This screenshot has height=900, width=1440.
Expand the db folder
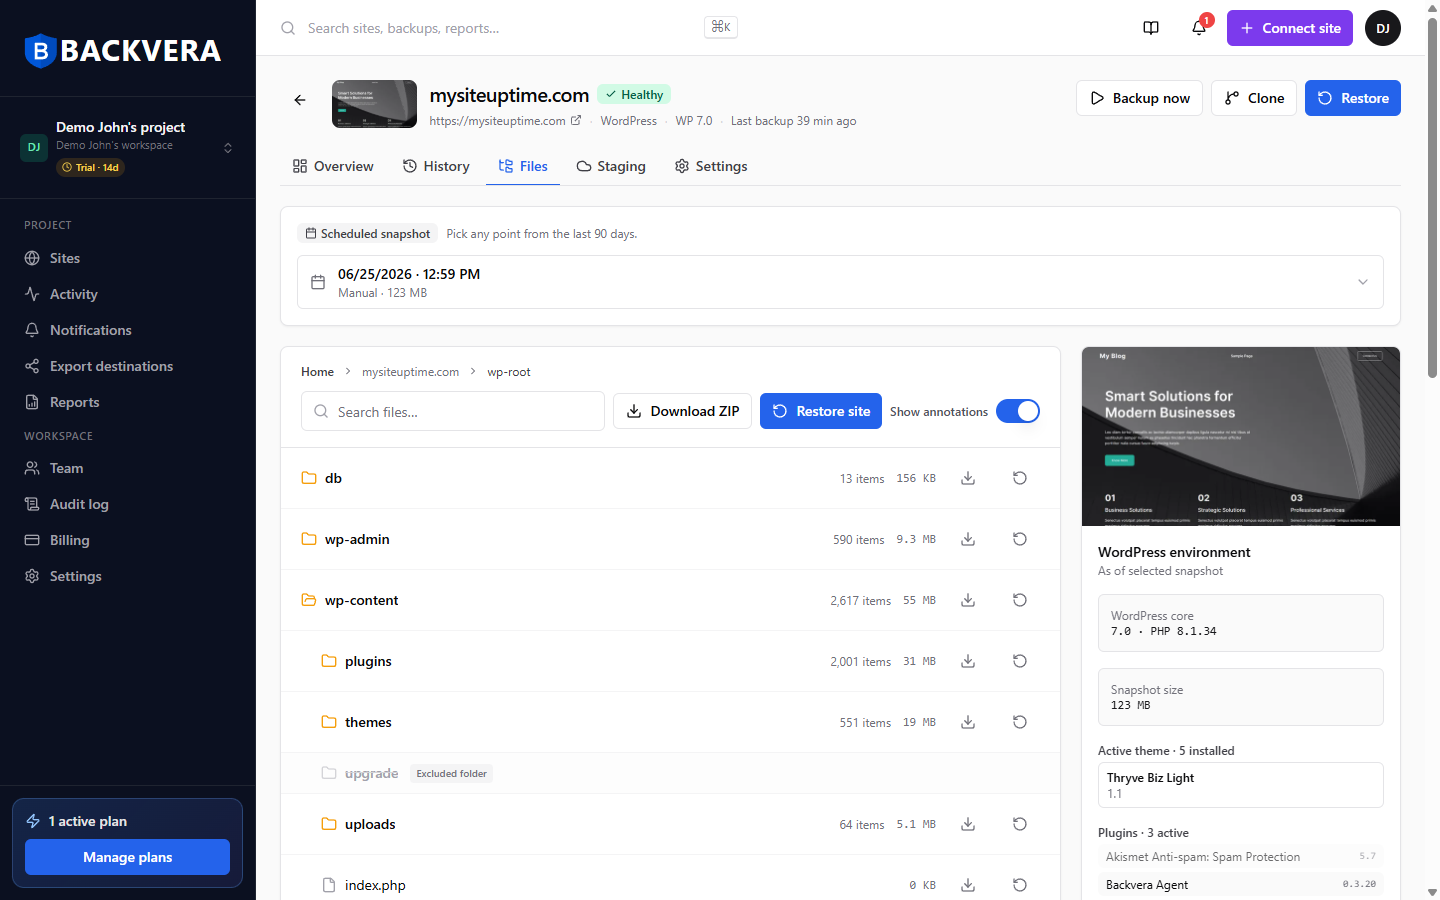pyautogui.click(x=322, y=478)
